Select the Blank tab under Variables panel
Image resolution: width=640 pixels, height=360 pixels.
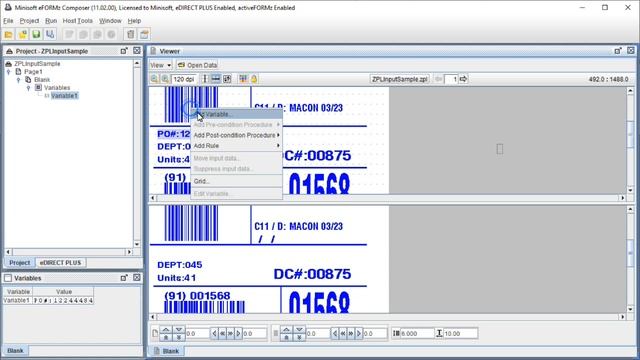[16, 351]
